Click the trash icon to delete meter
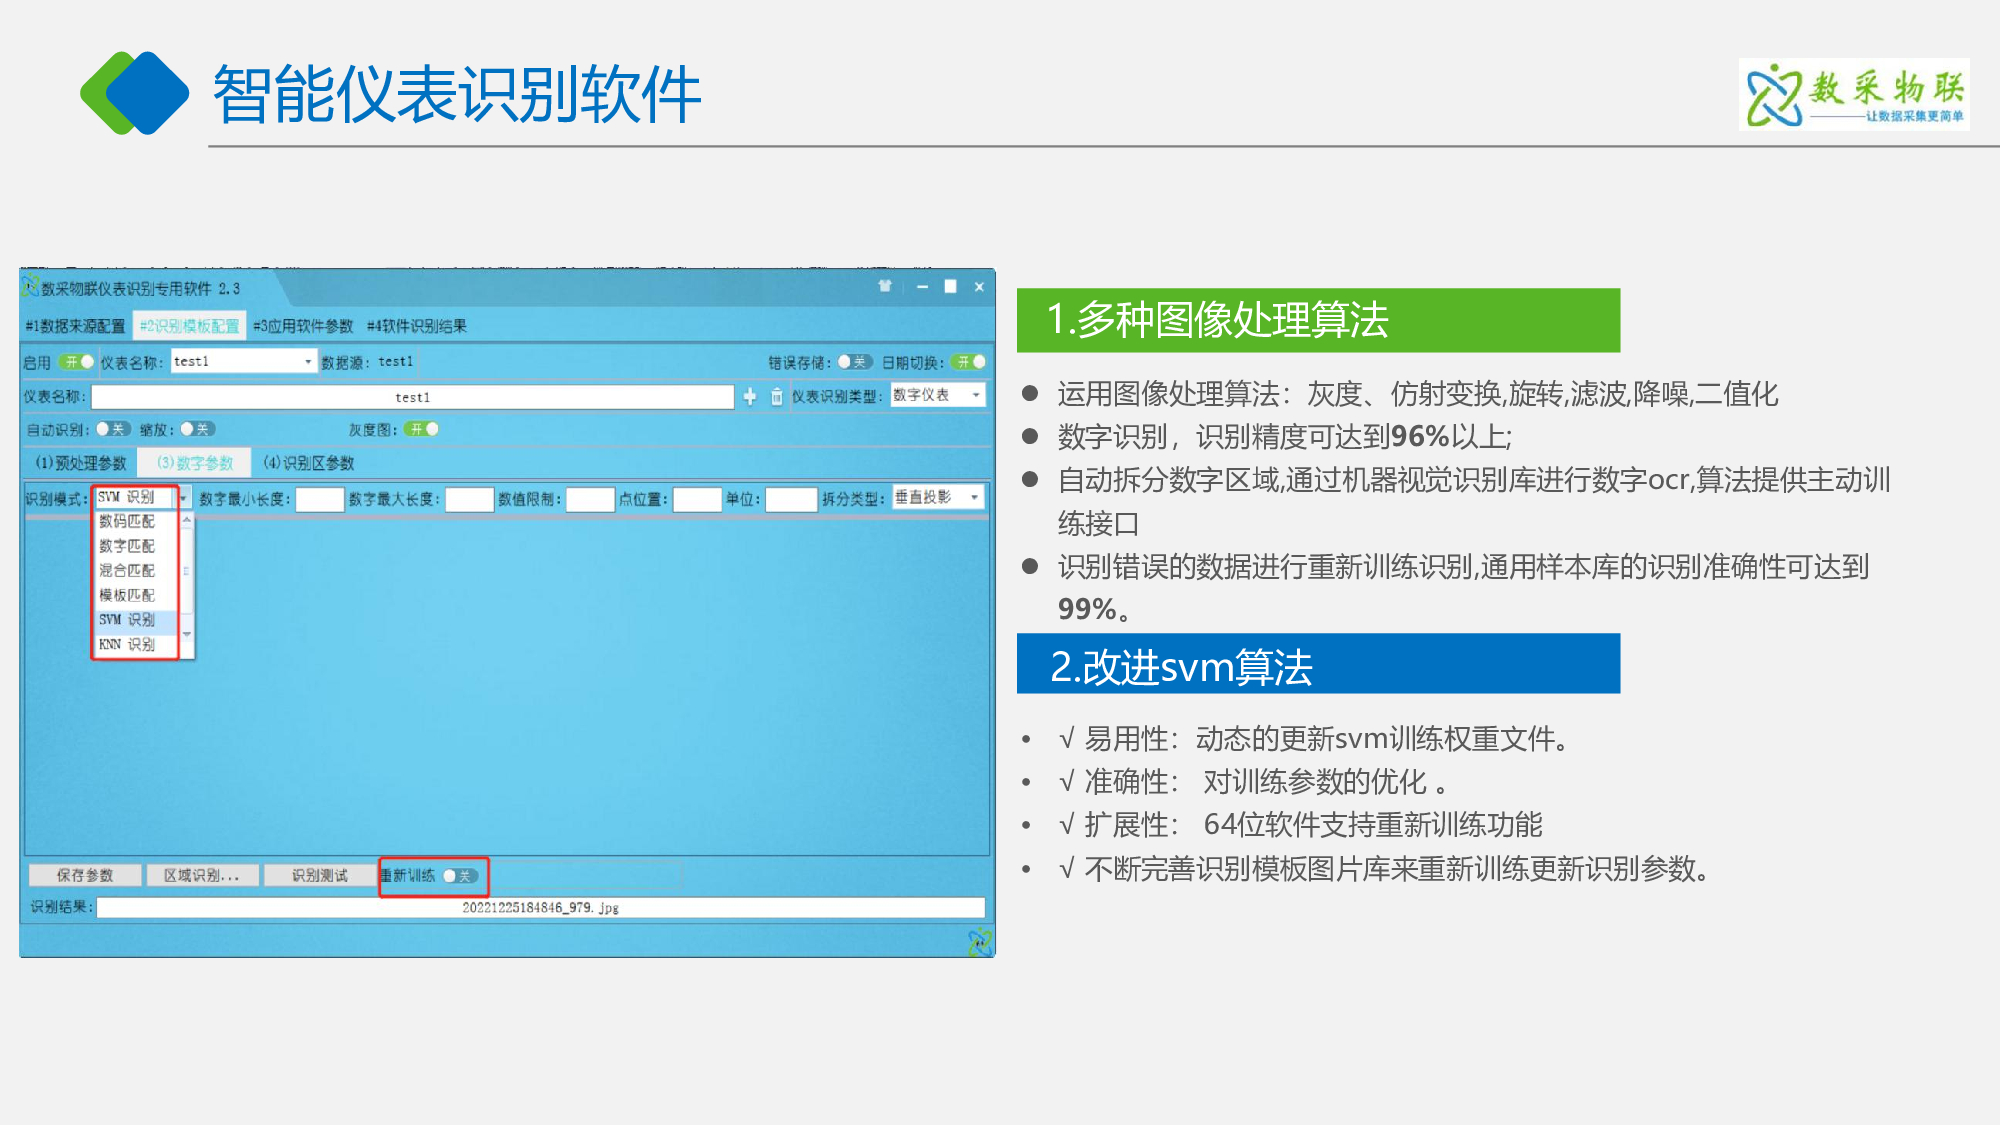The image size is (2000, 1125). [x=777, y=397]
